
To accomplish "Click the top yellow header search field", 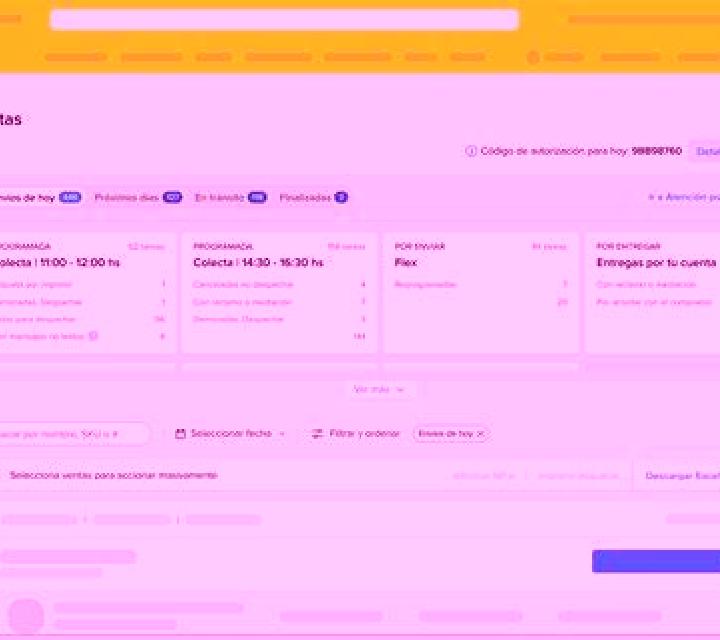I will tap(284, 20).
